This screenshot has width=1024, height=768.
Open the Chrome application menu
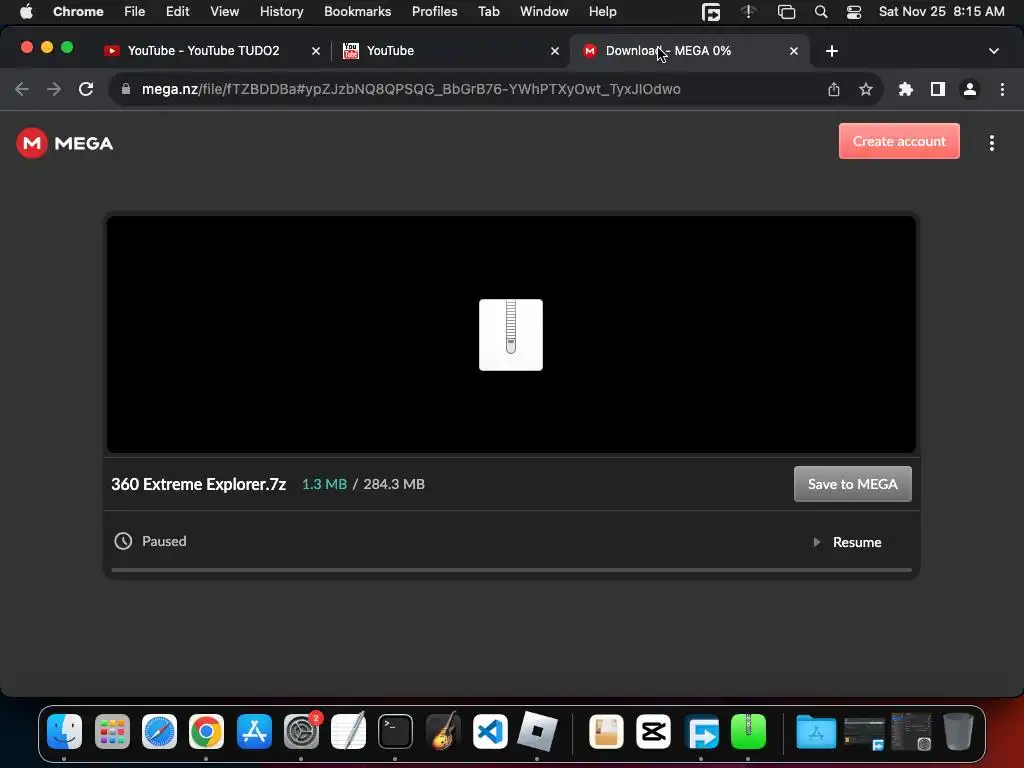point(78,11)
